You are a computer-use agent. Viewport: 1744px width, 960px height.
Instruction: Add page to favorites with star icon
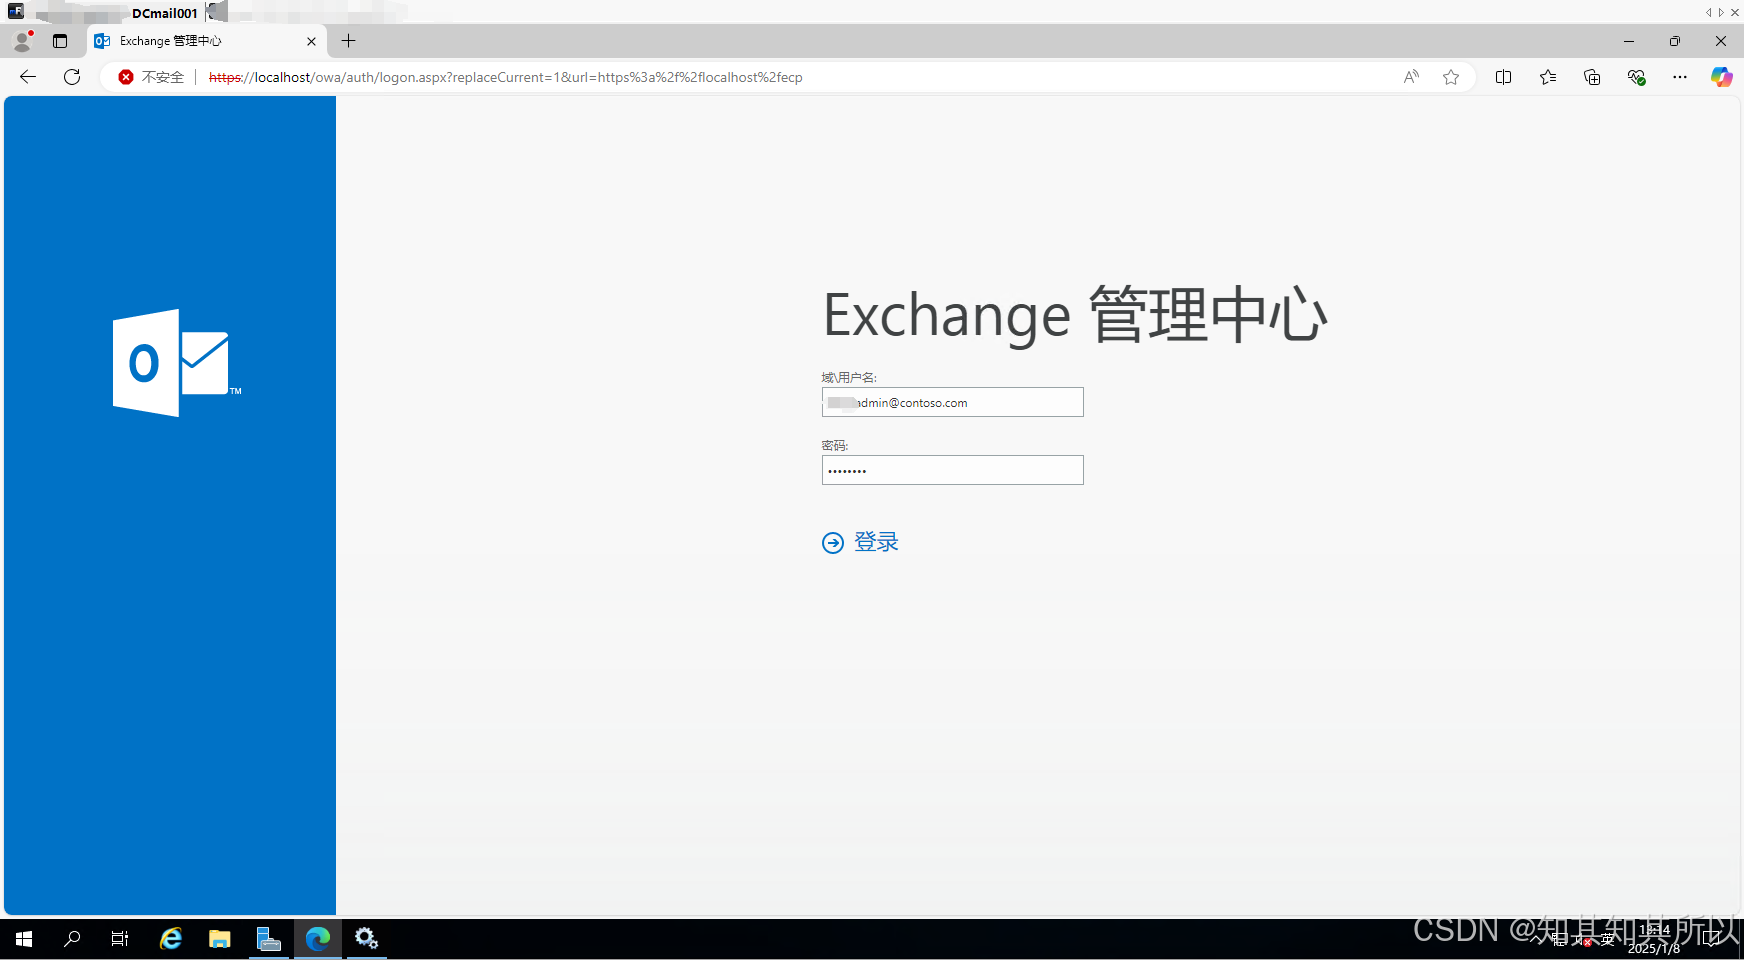(1451, 77)
